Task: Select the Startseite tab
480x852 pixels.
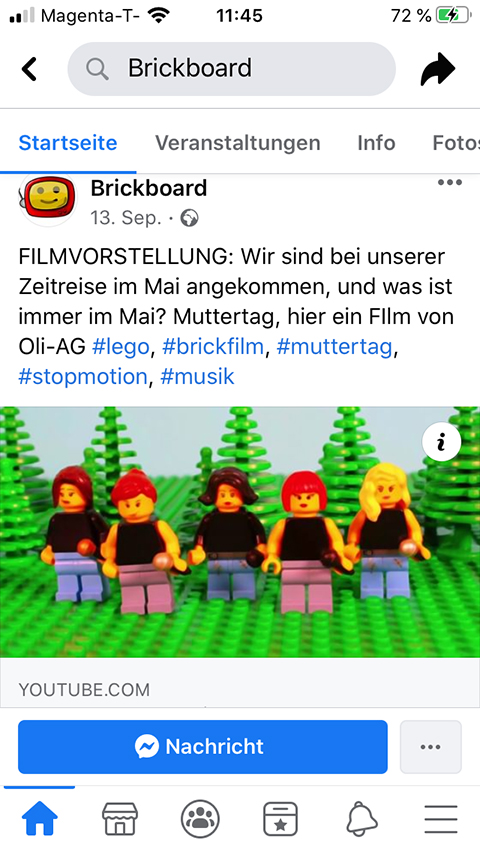Action: 68,143
